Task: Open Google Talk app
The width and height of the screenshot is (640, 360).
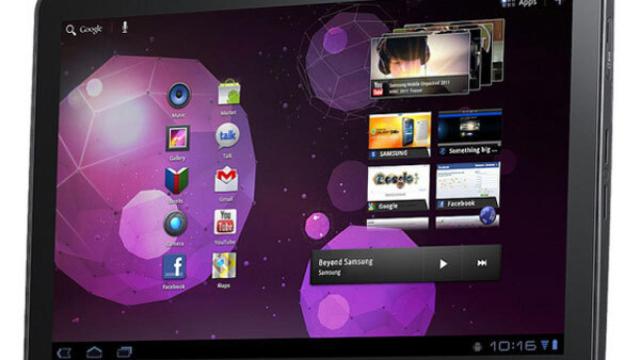Action: (227, 136)
